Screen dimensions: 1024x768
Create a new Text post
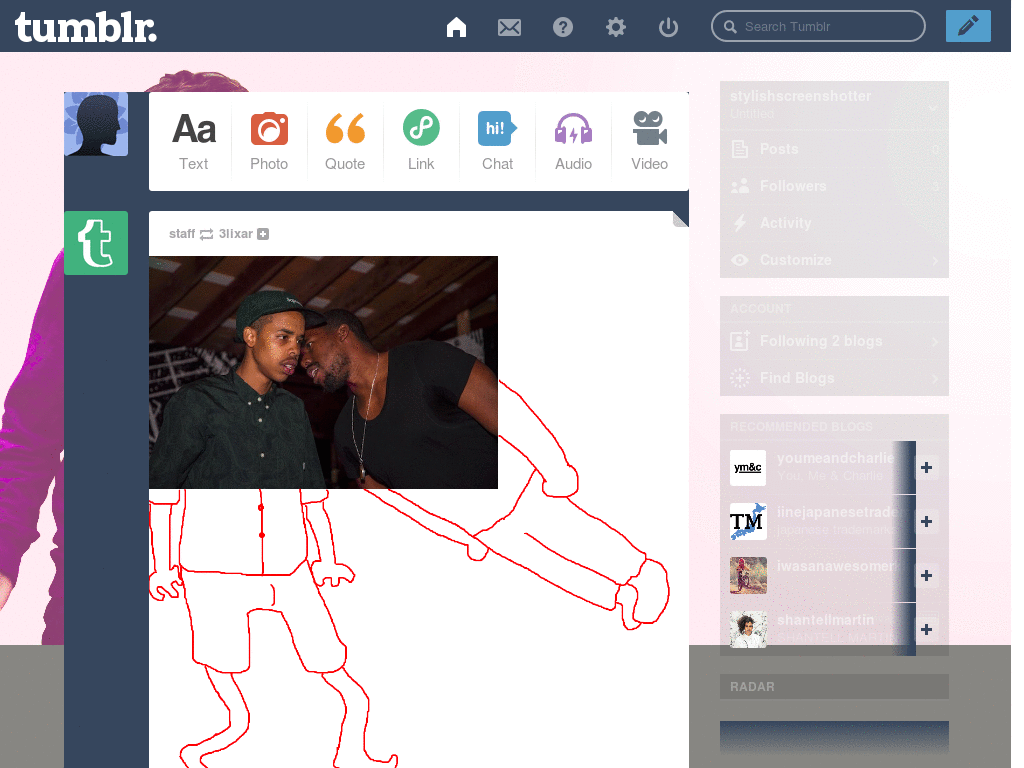pos(194,141)
